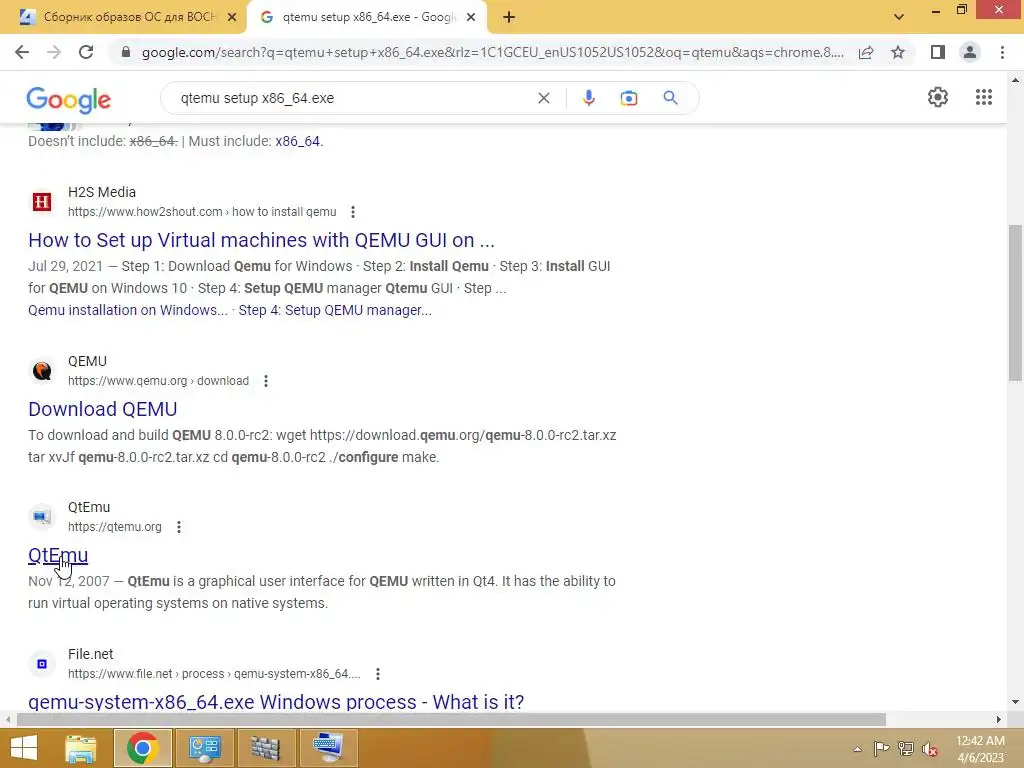
Task: Open File Explorer from taskbar
Action: click(81, 748)
